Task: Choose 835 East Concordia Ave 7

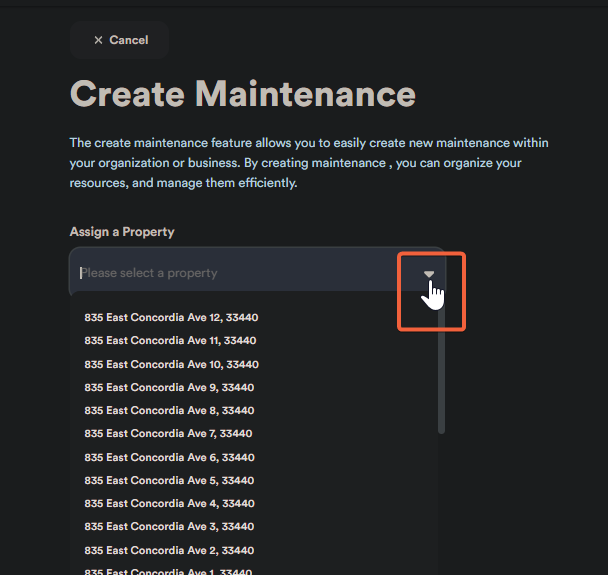Action: pos(168,433)
